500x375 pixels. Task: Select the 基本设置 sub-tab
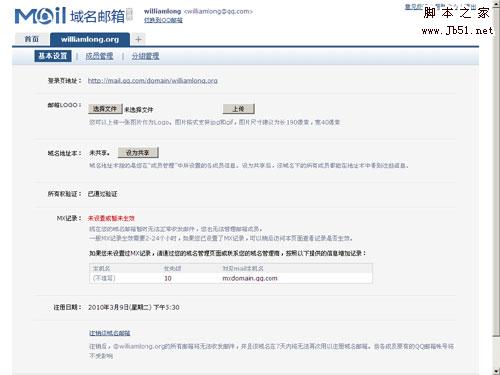tap(53, 56)
